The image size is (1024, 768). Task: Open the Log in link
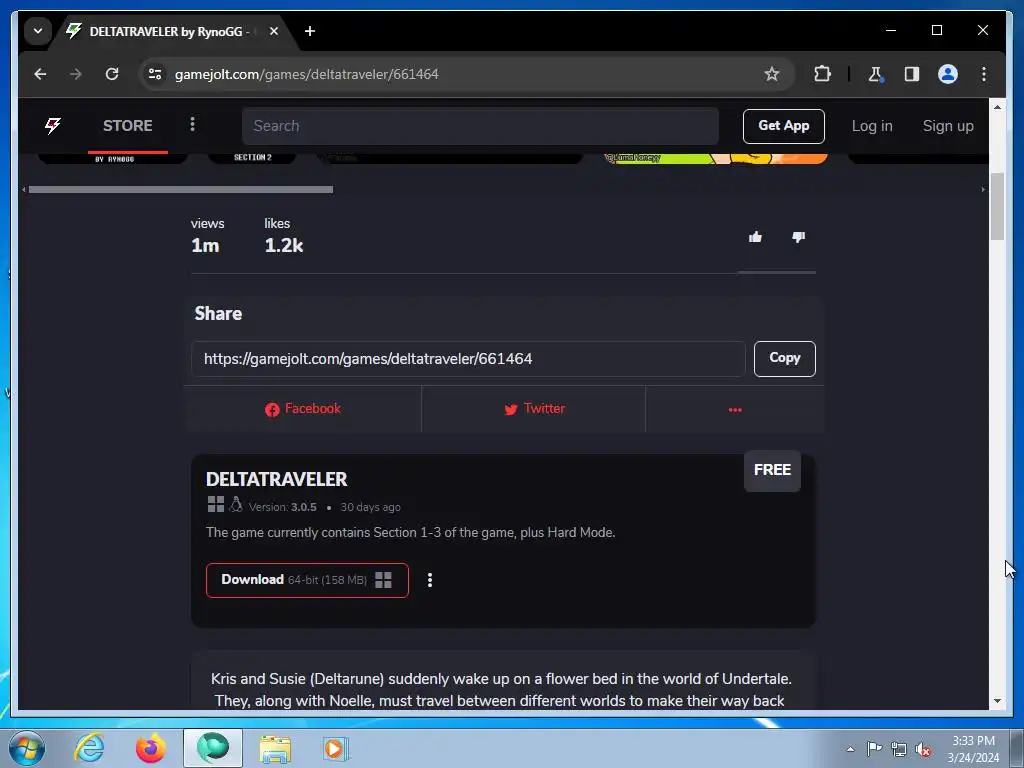pyautogui.click(x=872, y=126)
